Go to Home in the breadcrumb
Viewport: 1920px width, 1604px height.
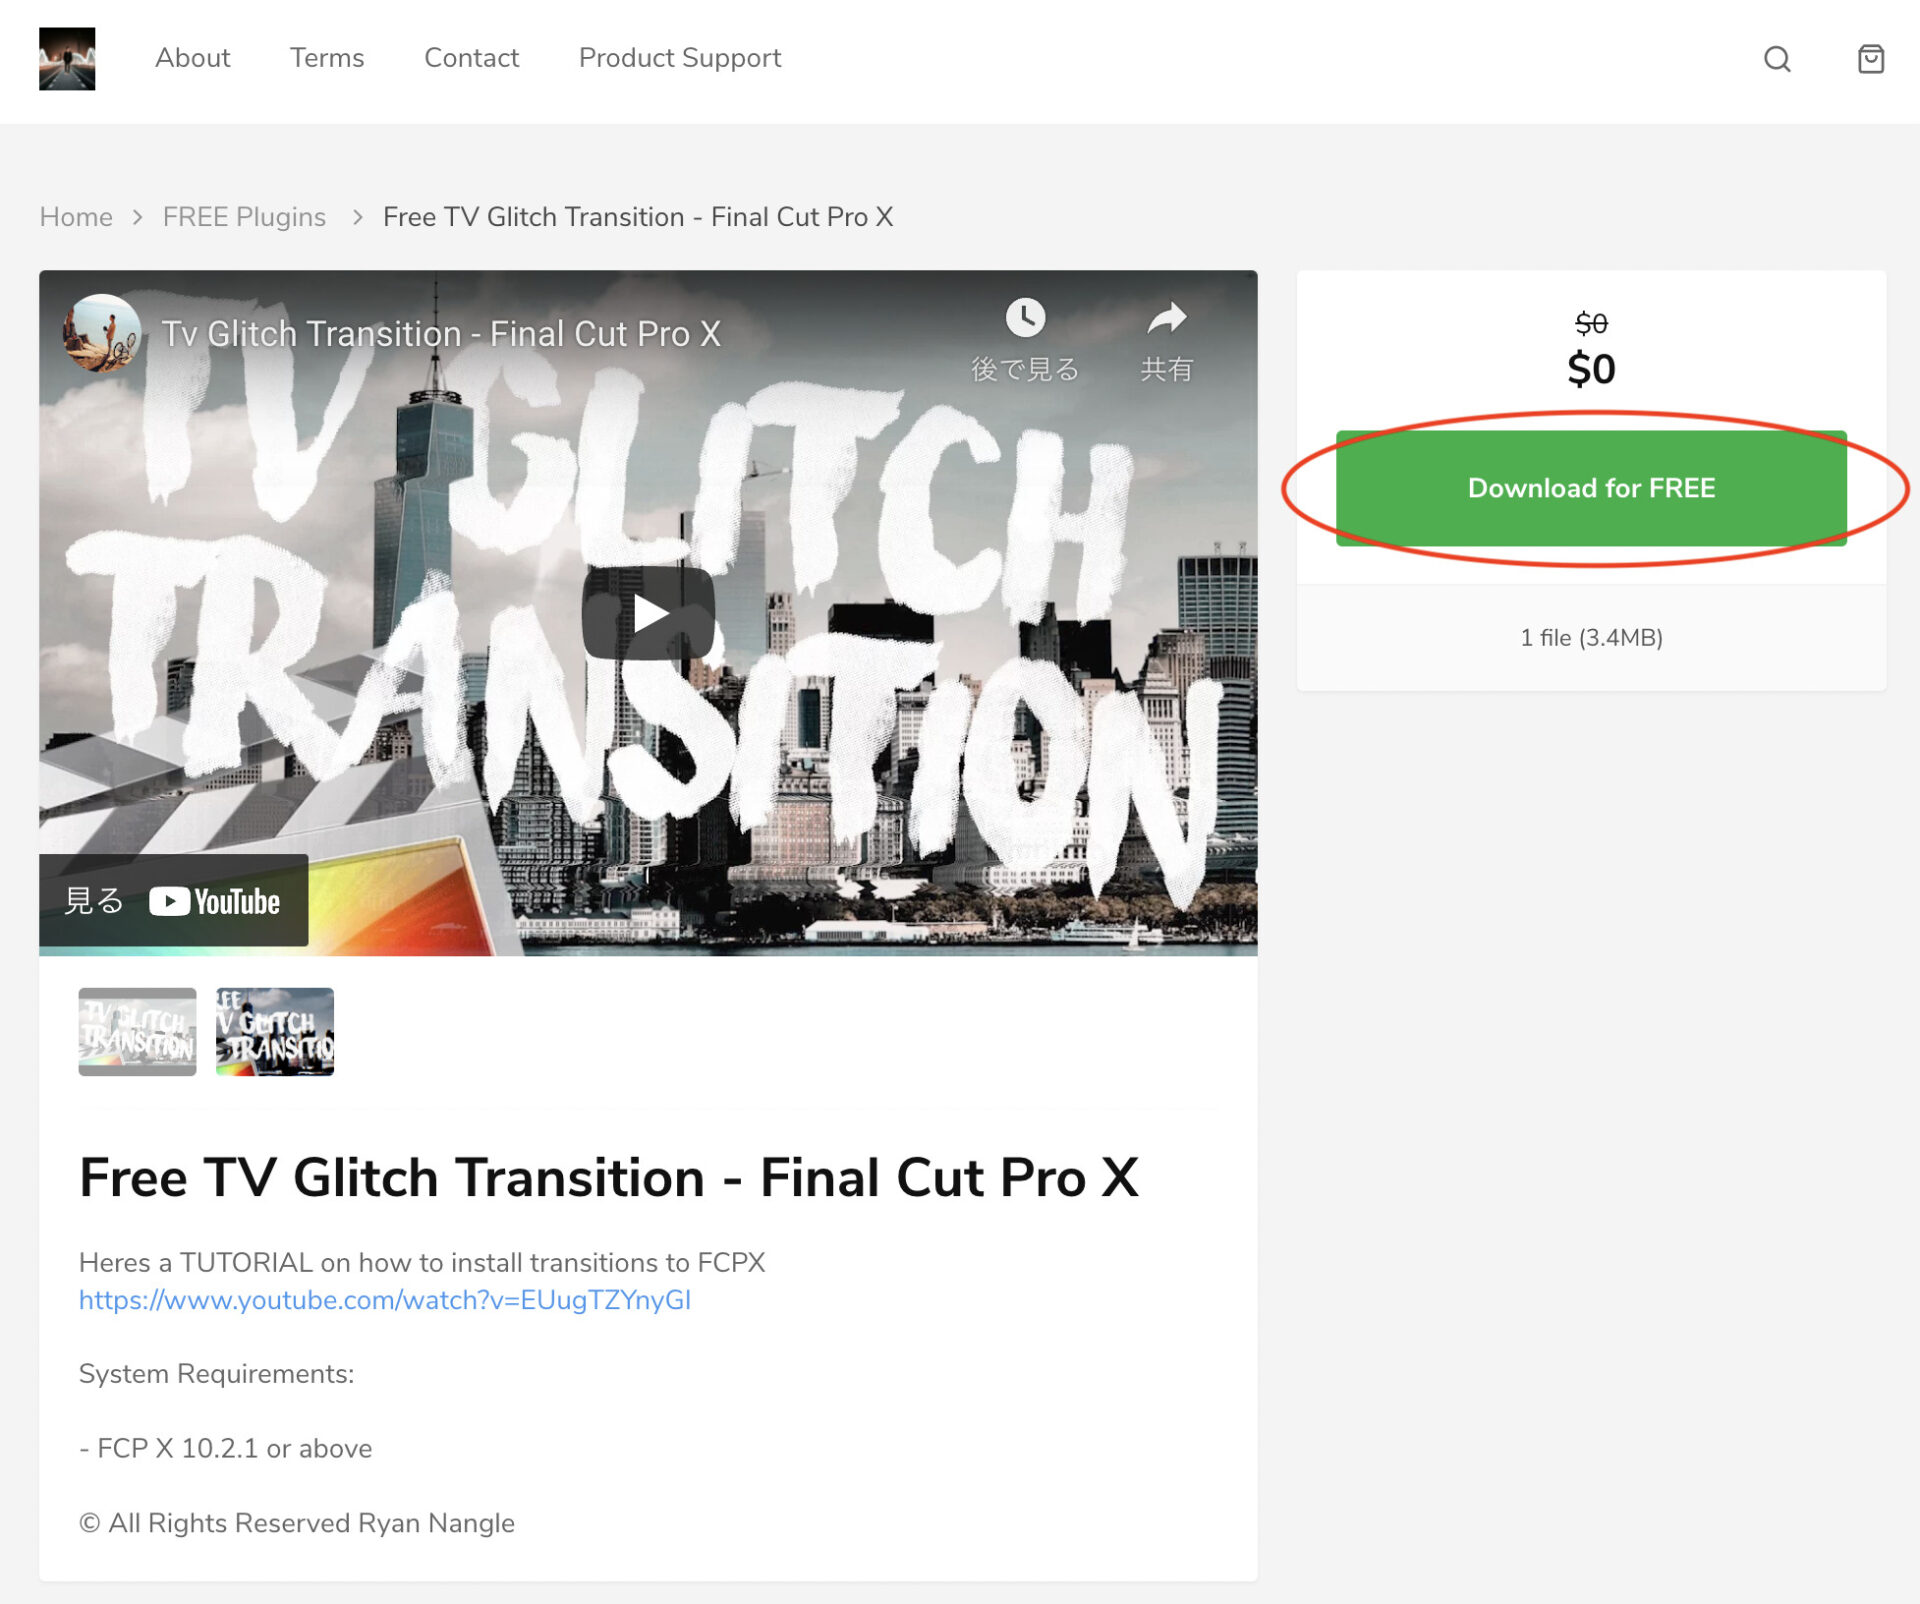[x=76, y=217]
